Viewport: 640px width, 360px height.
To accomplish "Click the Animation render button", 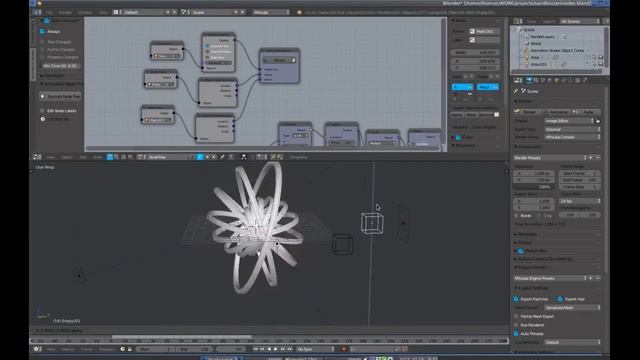I will [x=557, y=112].
